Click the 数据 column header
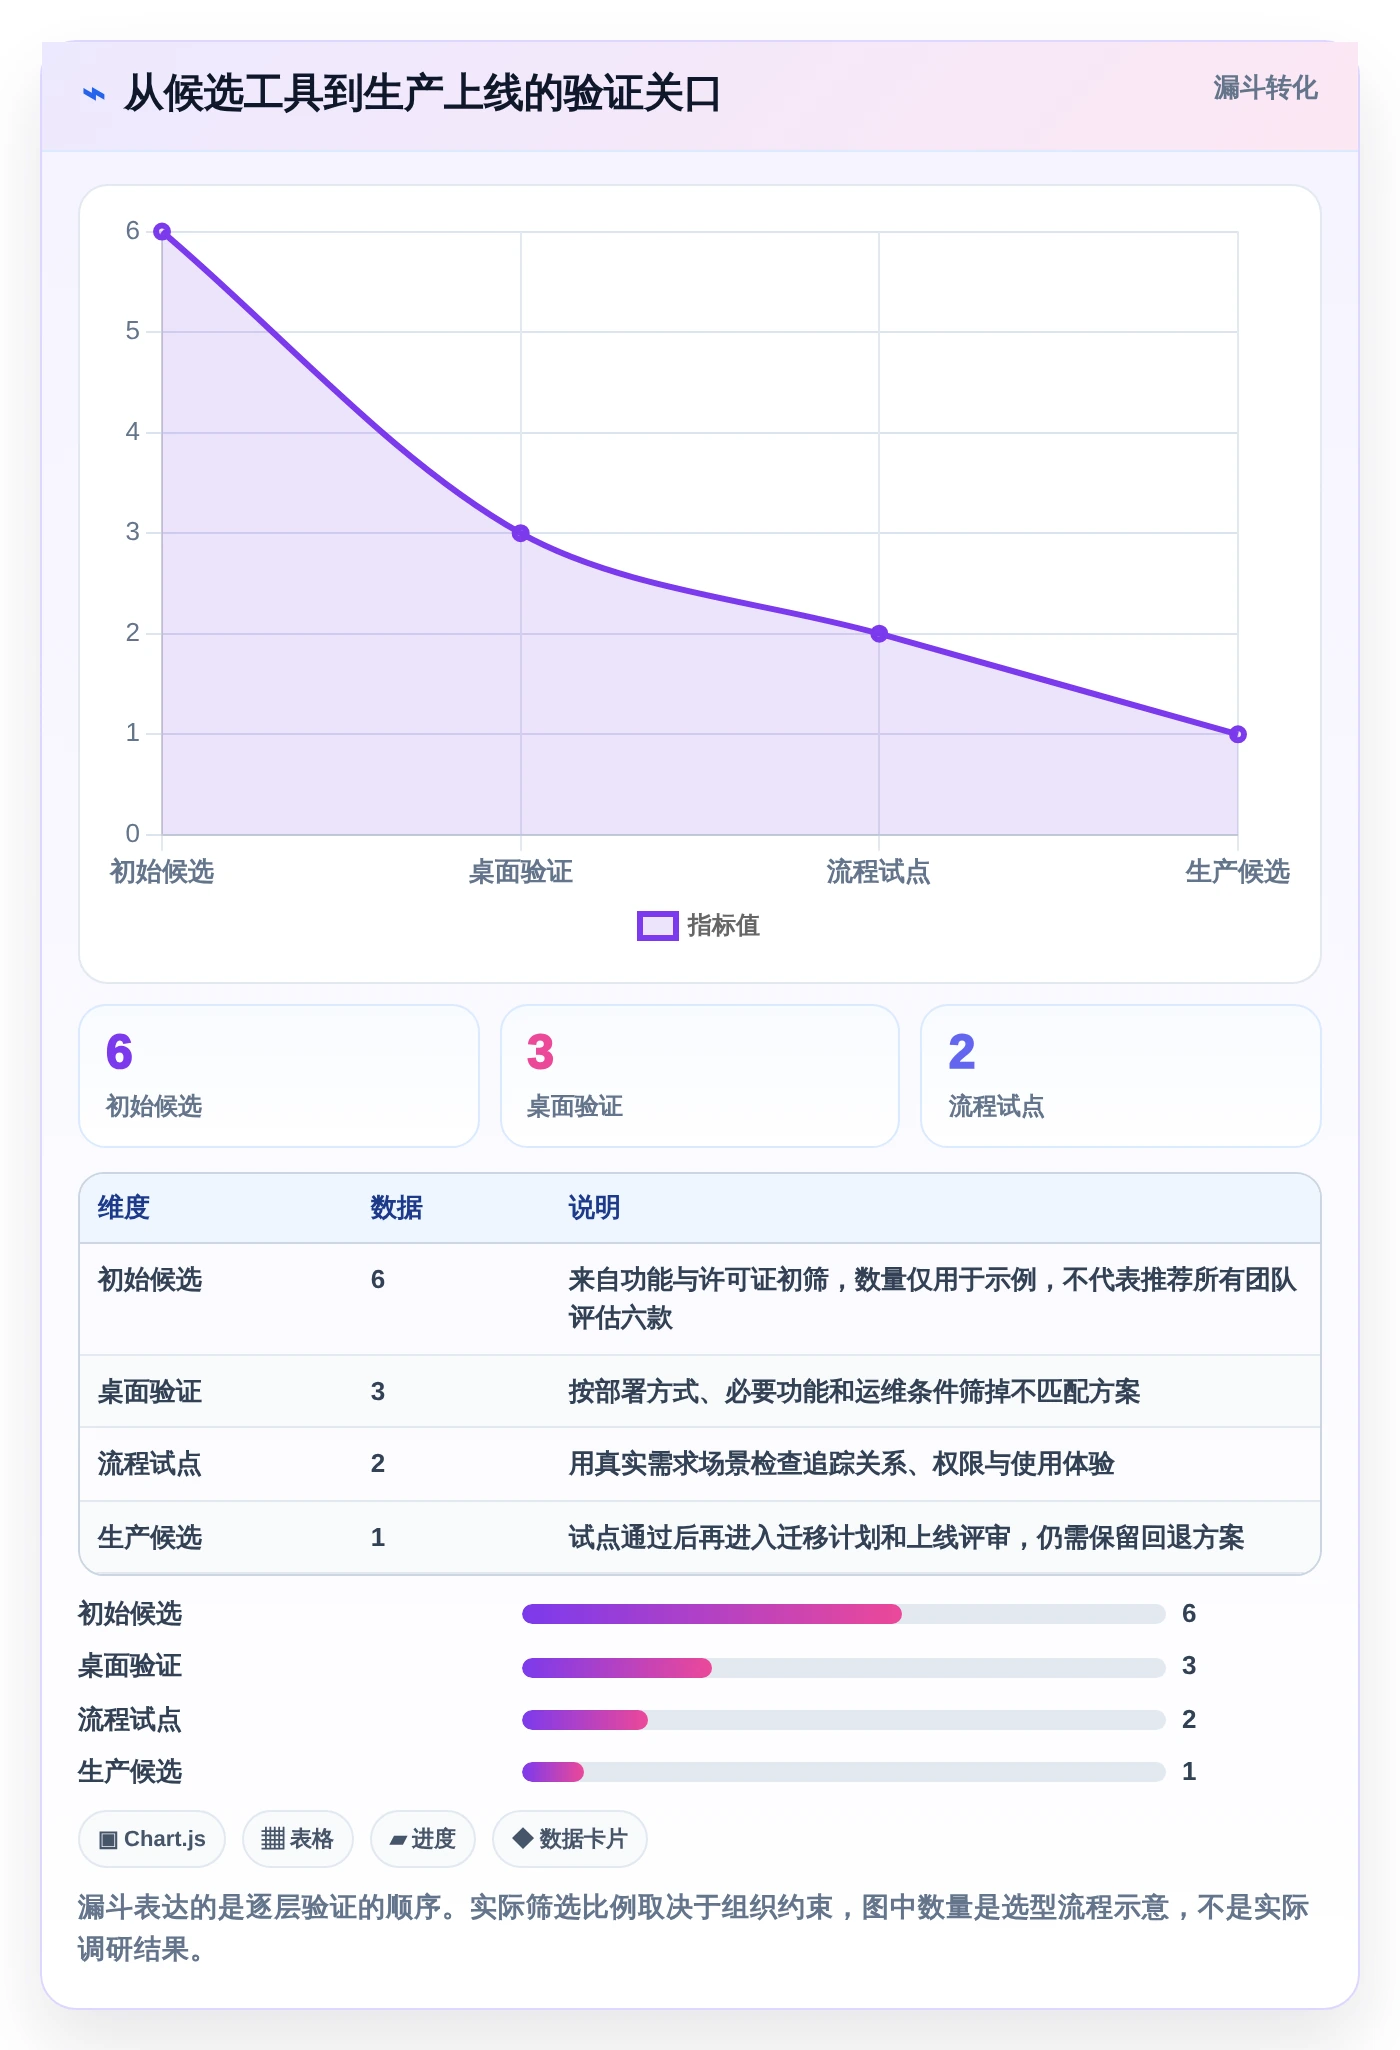Image resolution: width=1400 pixels, height=2050 pixels. (397, 1208)
